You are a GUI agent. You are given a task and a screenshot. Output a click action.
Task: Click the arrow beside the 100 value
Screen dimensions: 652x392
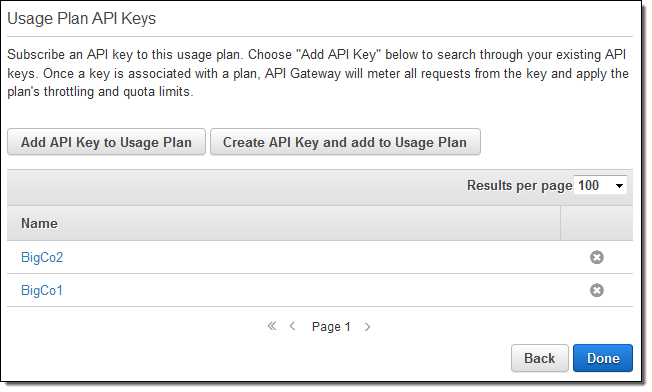619,186
